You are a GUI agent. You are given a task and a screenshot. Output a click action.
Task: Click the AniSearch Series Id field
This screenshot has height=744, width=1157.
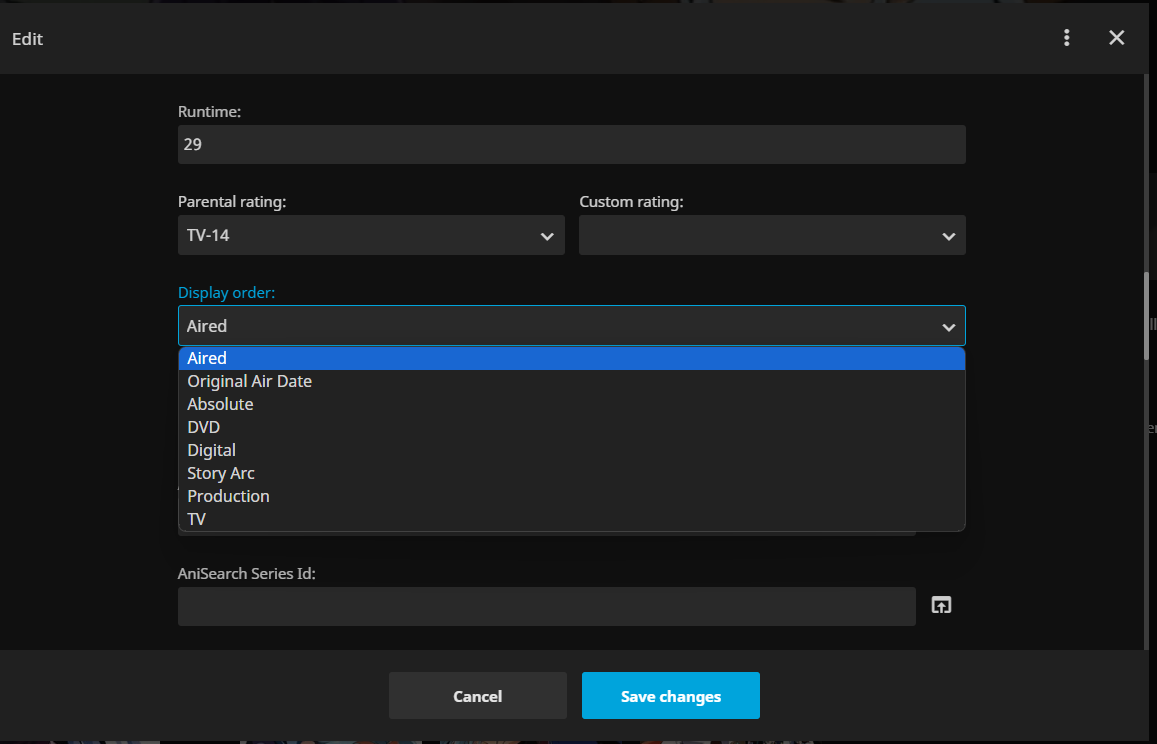click(546, 606)
